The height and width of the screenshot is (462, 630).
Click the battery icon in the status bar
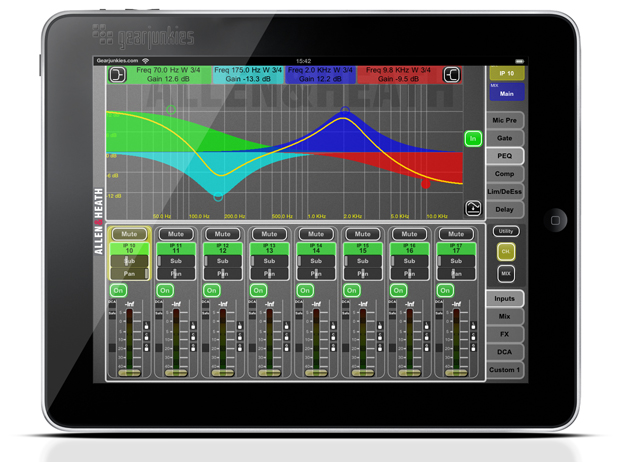click(x=520, y=61)
